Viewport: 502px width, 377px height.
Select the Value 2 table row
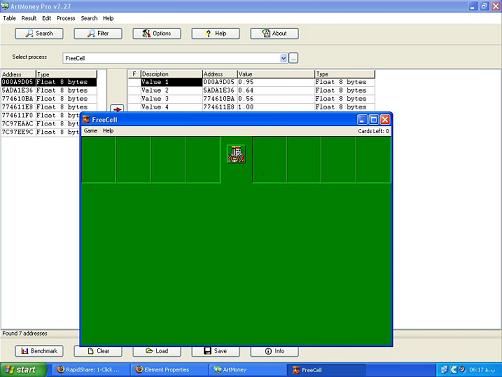pos(251,90)
